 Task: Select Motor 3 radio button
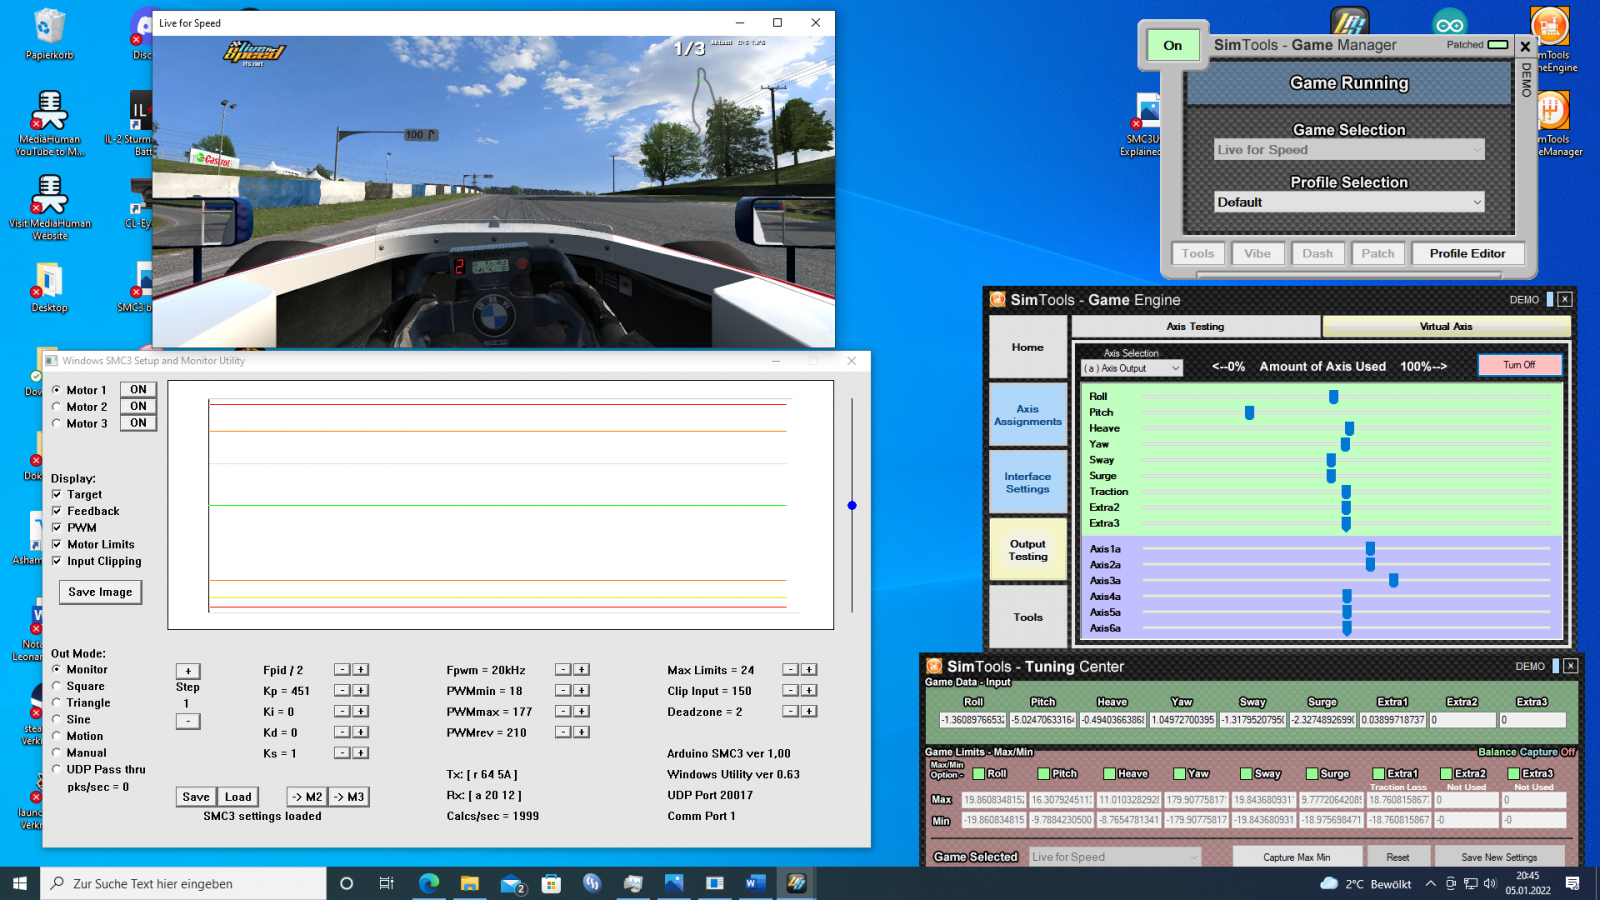(57, 423)
